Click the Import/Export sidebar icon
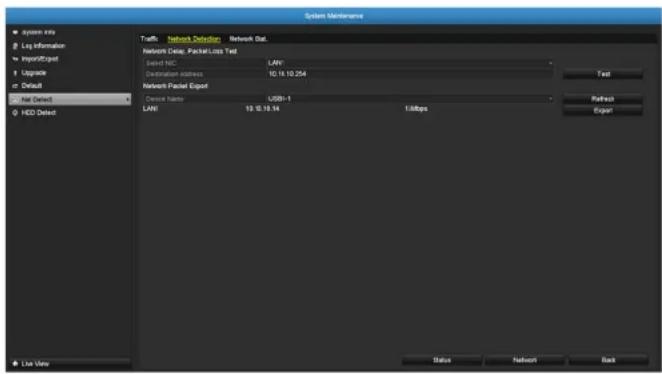Screen dimensions: 662x374 (15, 59)
